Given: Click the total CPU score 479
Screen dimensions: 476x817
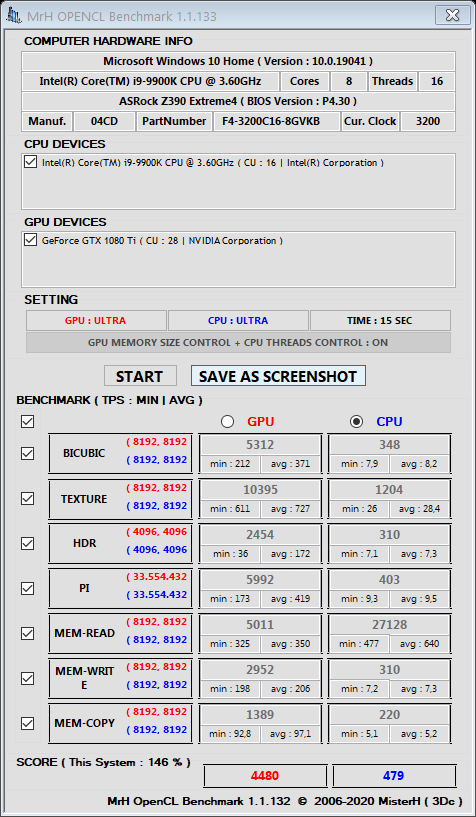Looking at the screenshot, I should click(x=394, y=775).
